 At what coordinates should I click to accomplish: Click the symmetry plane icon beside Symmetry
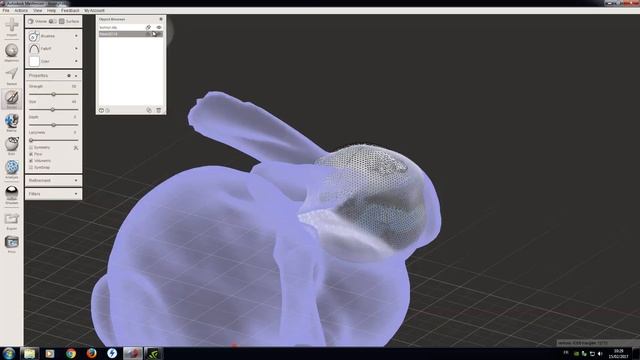[76, 148]
